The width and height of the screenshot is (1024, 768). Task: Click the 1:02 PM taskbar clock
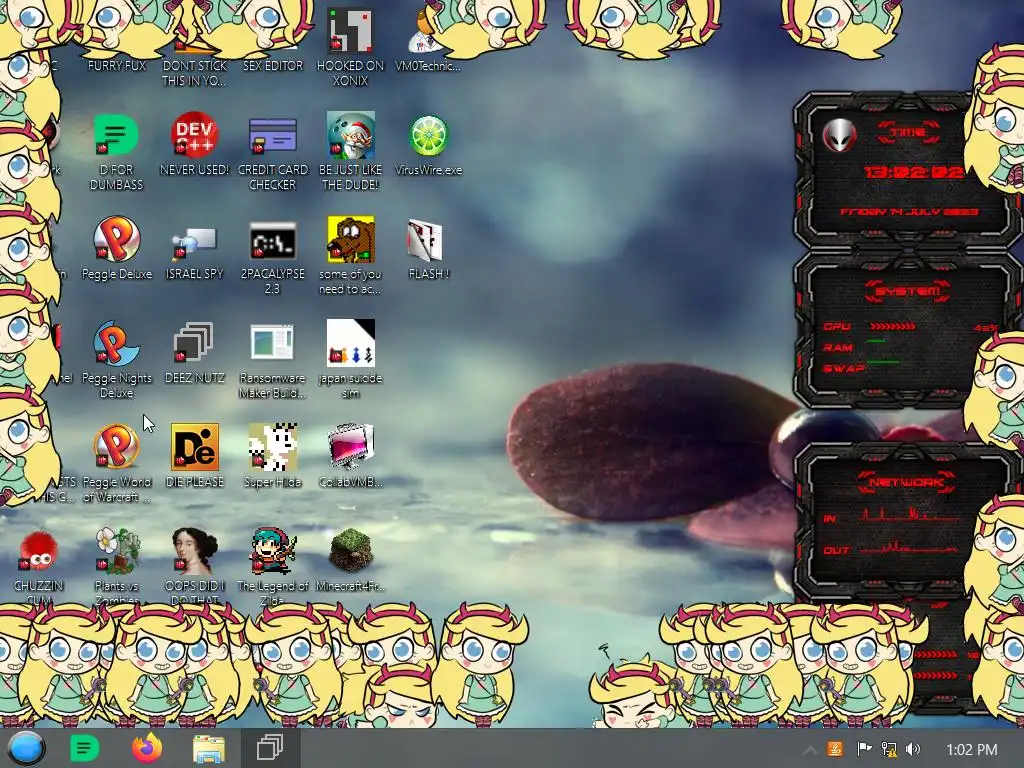pyautogui.click(x=972, y=750)
